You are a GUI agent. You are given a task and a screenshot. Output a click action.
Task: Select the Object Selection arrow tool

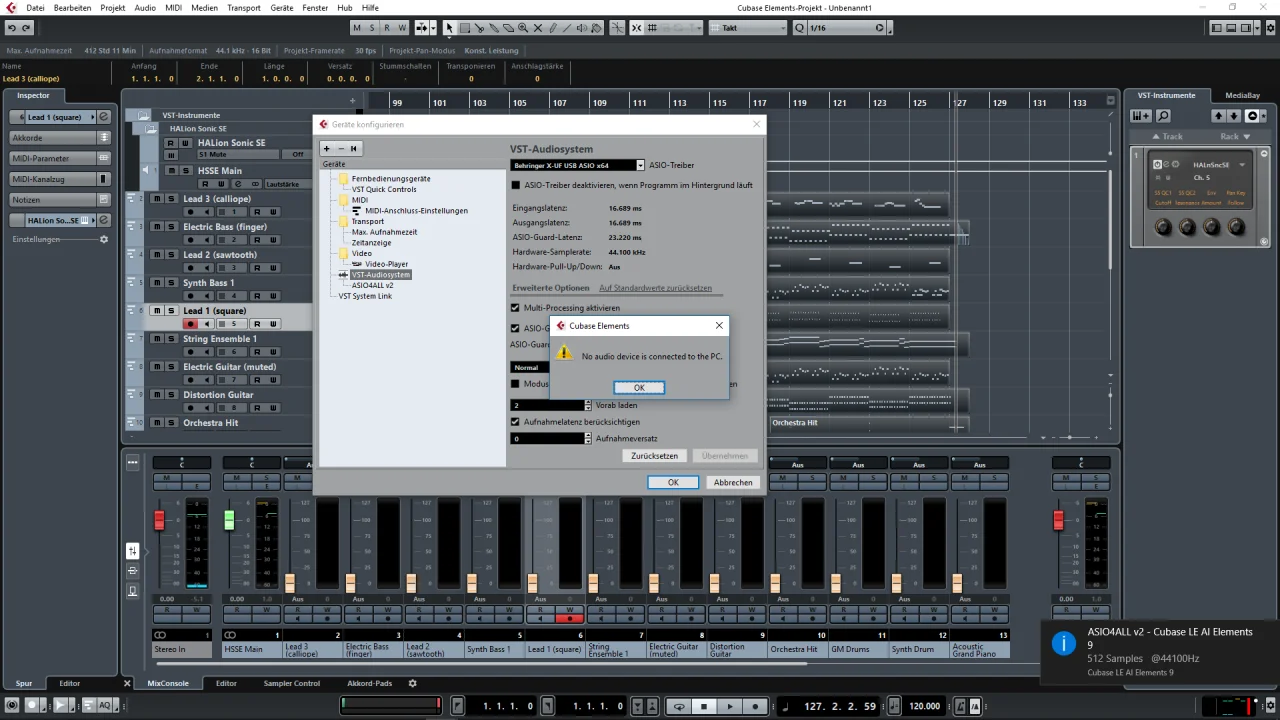[x=449, y=28]
